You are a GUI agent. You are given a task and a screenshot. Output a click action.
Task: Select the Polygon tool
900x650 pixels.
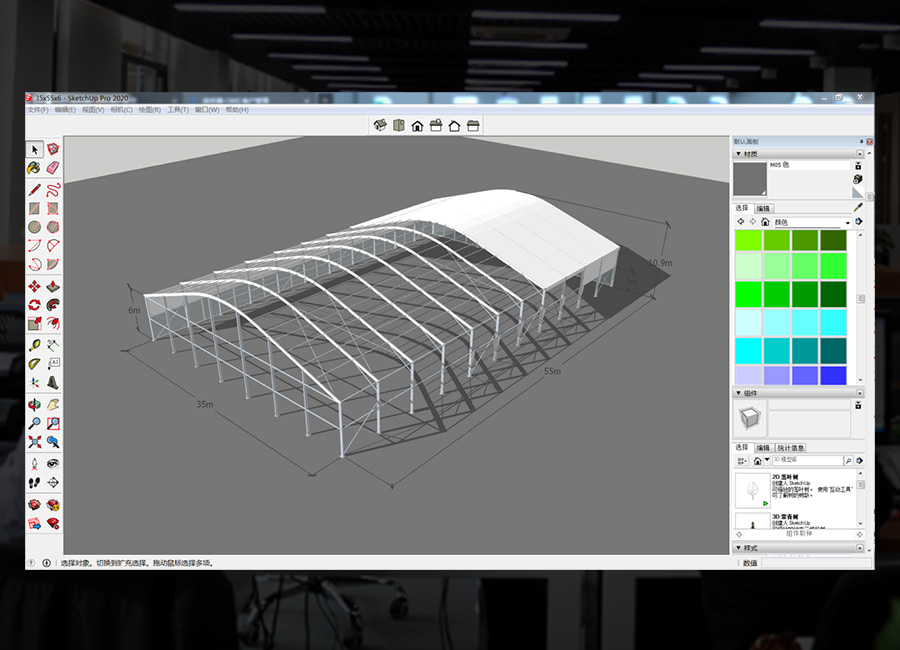point(53,227)
